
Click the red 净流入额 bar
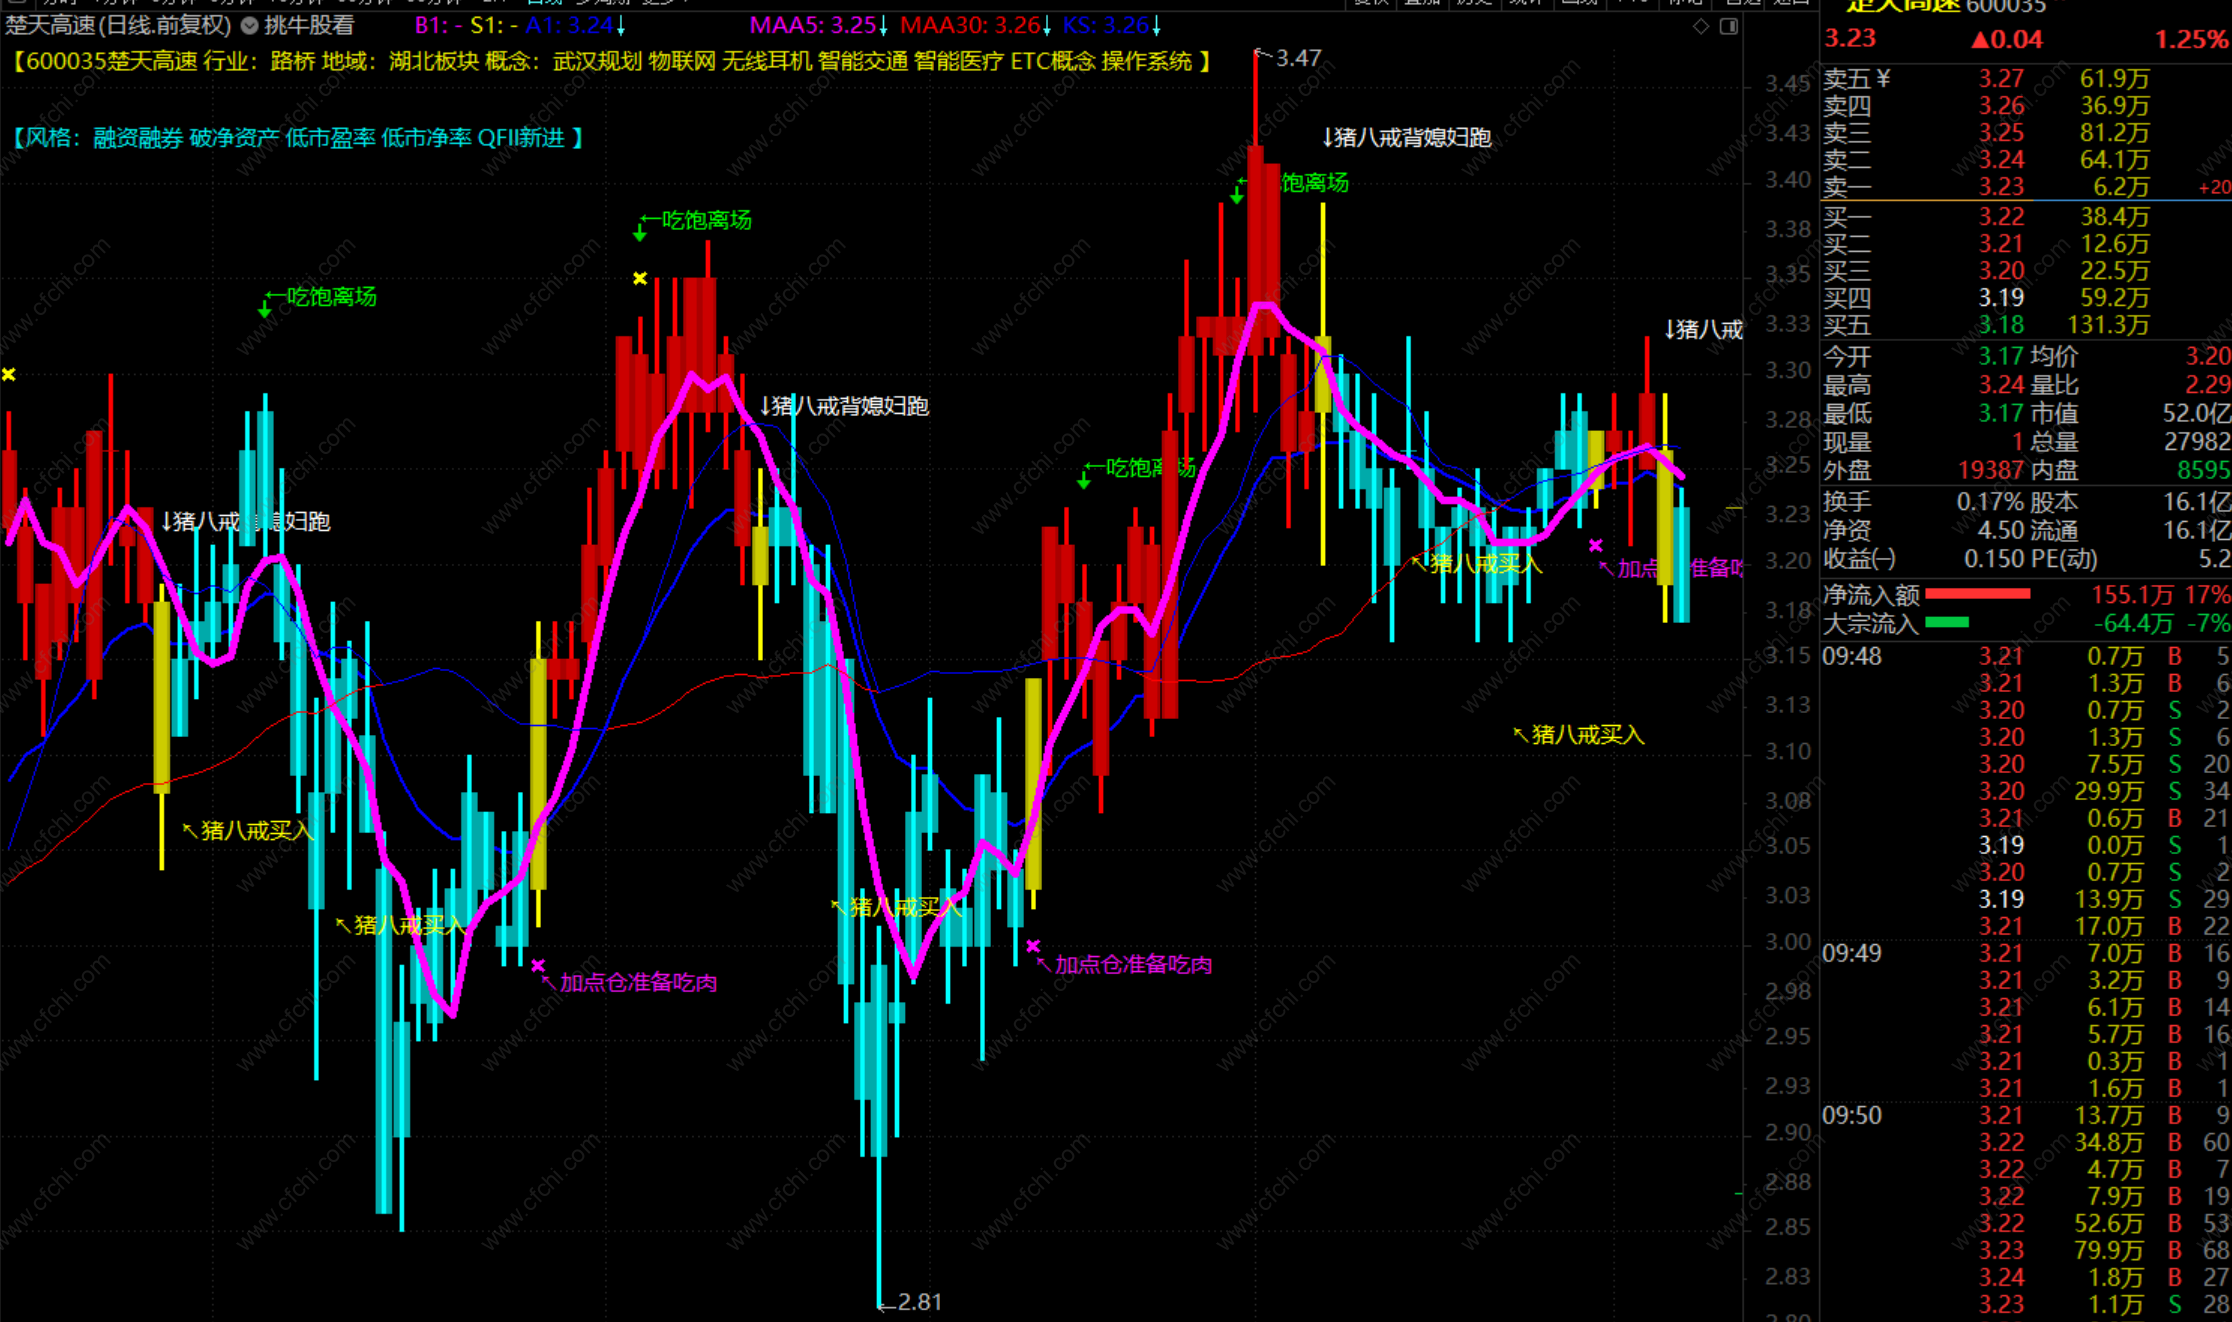click(x=1977, y=594)
